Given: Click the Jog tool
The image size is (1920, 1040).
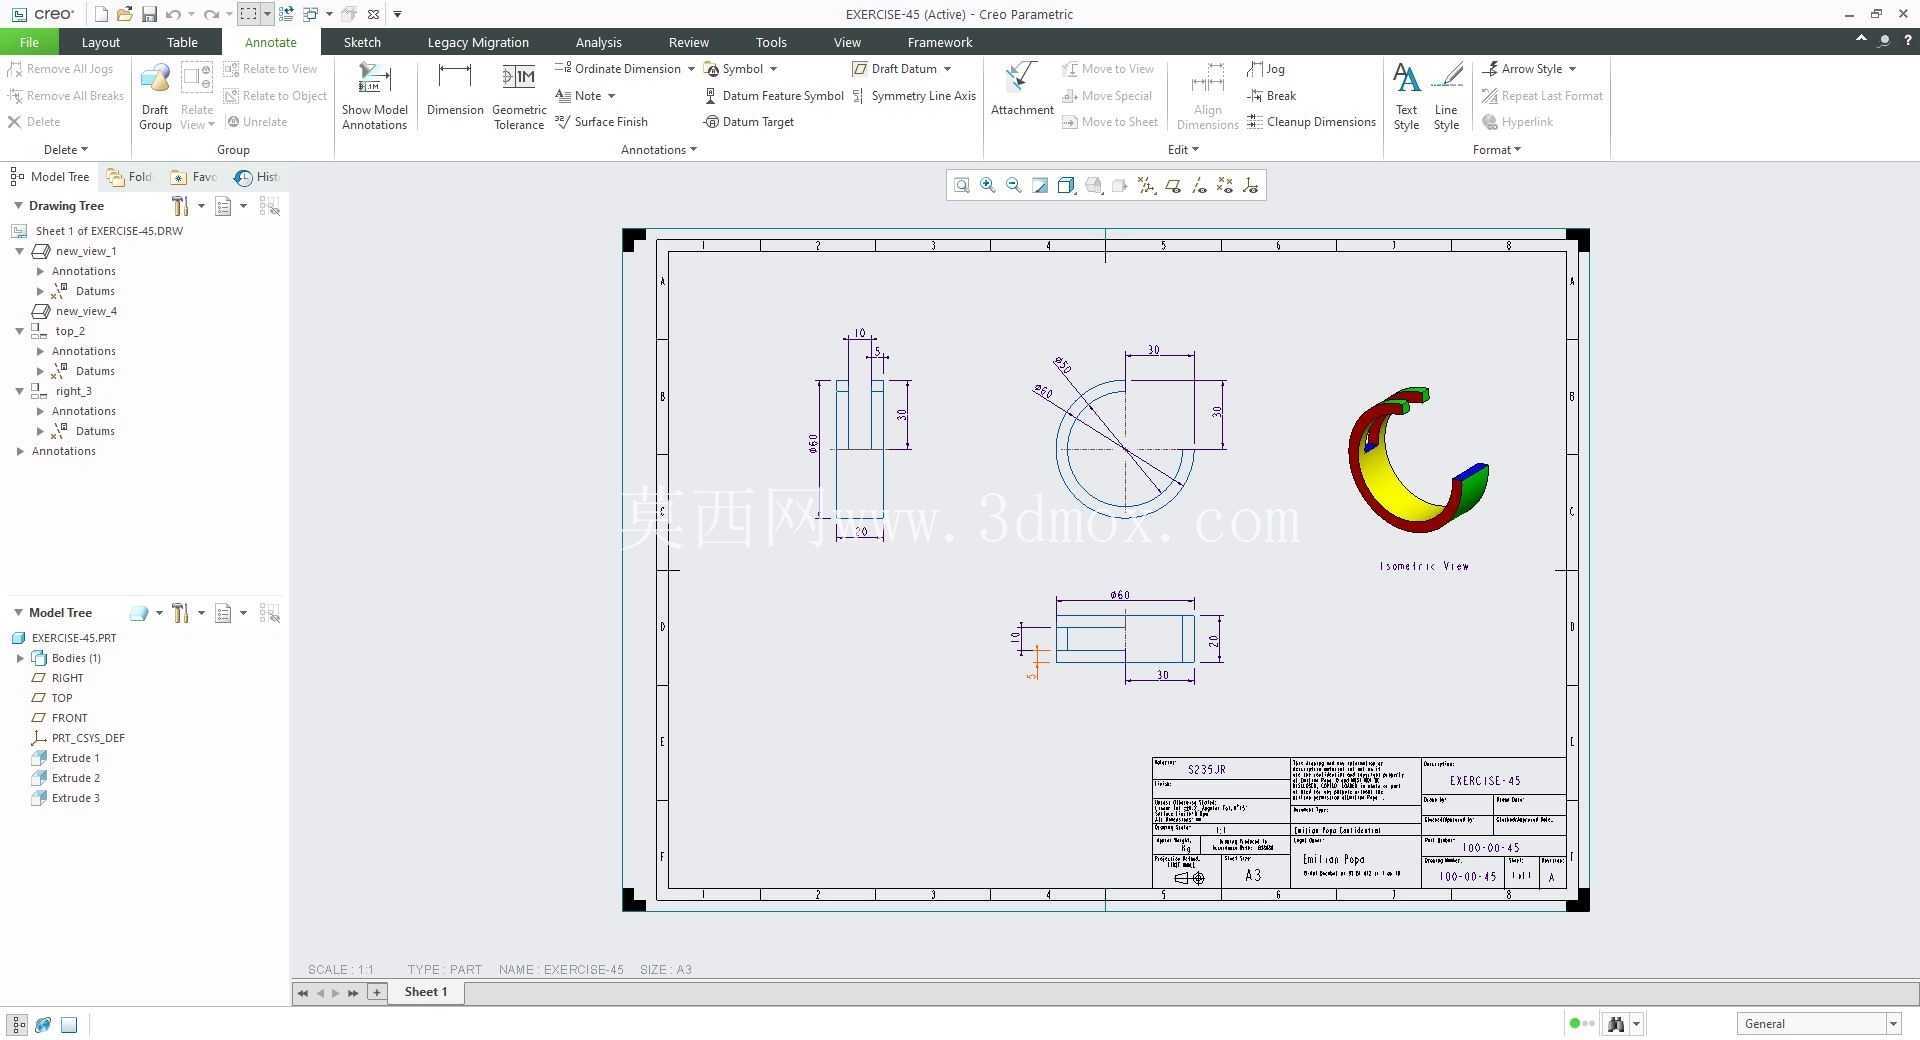Looking at the screenshot, I should point(1266,69).
